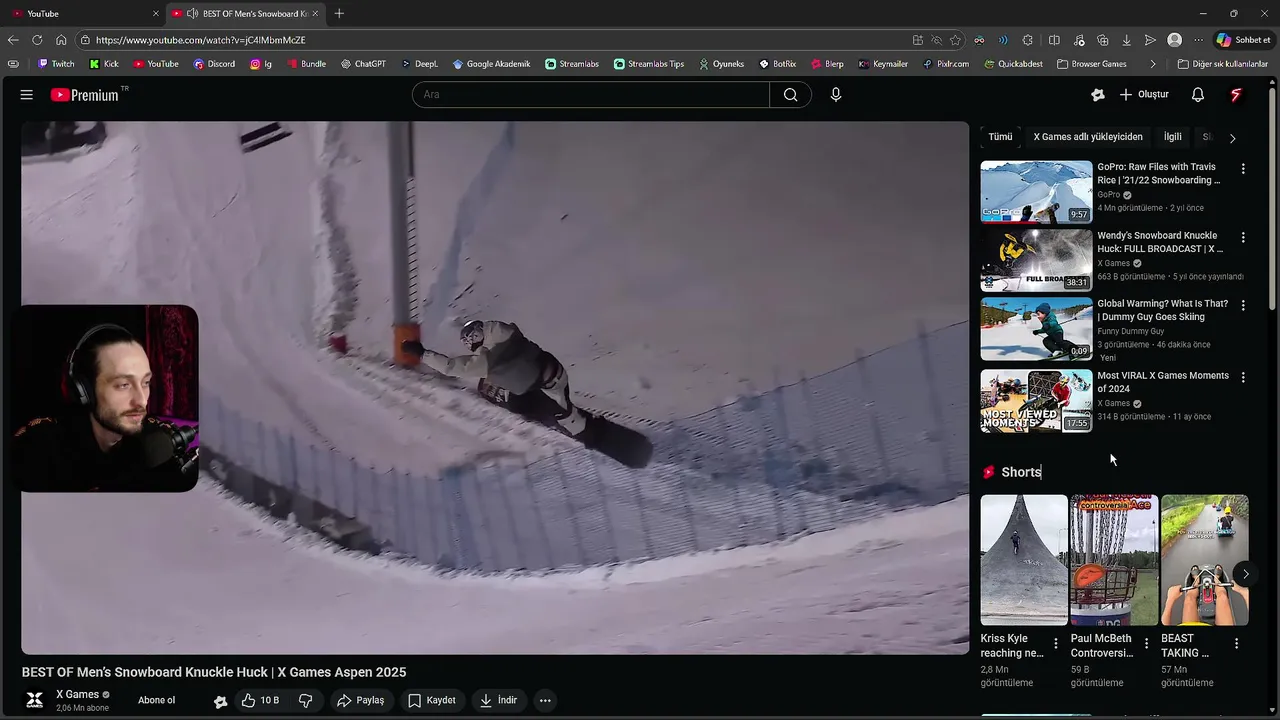Open a new browser tab

(x=339, y=14)
